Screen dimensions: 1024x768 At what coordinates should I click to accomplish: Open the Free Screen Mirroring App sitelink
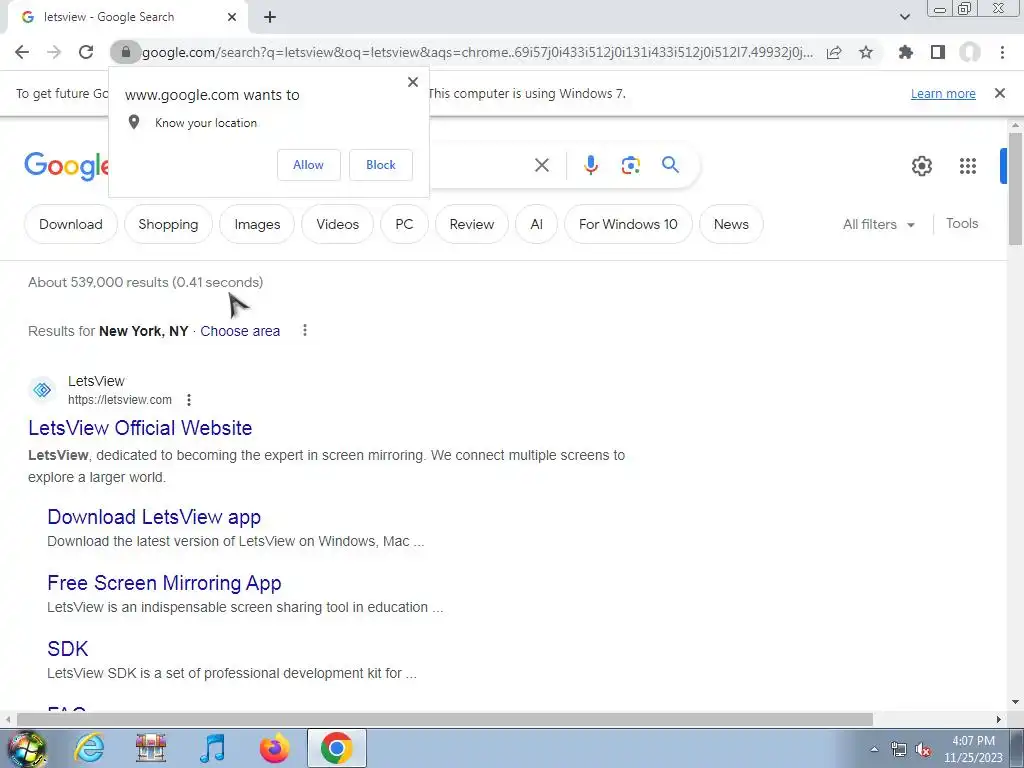pos(164,583)
